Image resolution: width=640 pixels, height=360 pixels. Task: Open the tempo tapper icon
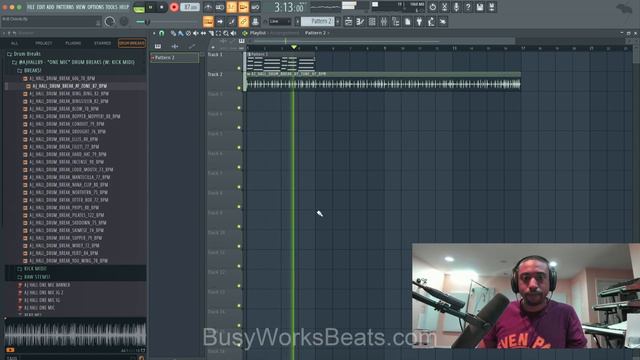coord(431,22)
